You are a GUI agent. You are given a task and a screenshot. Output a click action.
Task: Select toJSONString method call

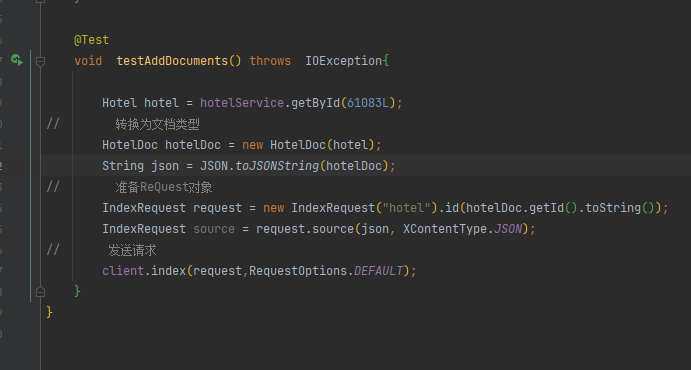[277, 166]
